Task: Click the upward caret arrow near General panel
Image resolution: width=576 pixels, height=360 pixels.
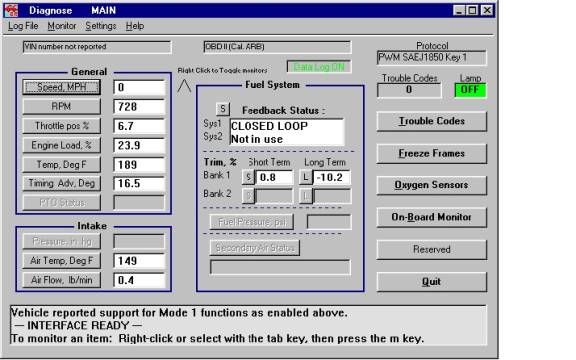Action: [184, 86]
